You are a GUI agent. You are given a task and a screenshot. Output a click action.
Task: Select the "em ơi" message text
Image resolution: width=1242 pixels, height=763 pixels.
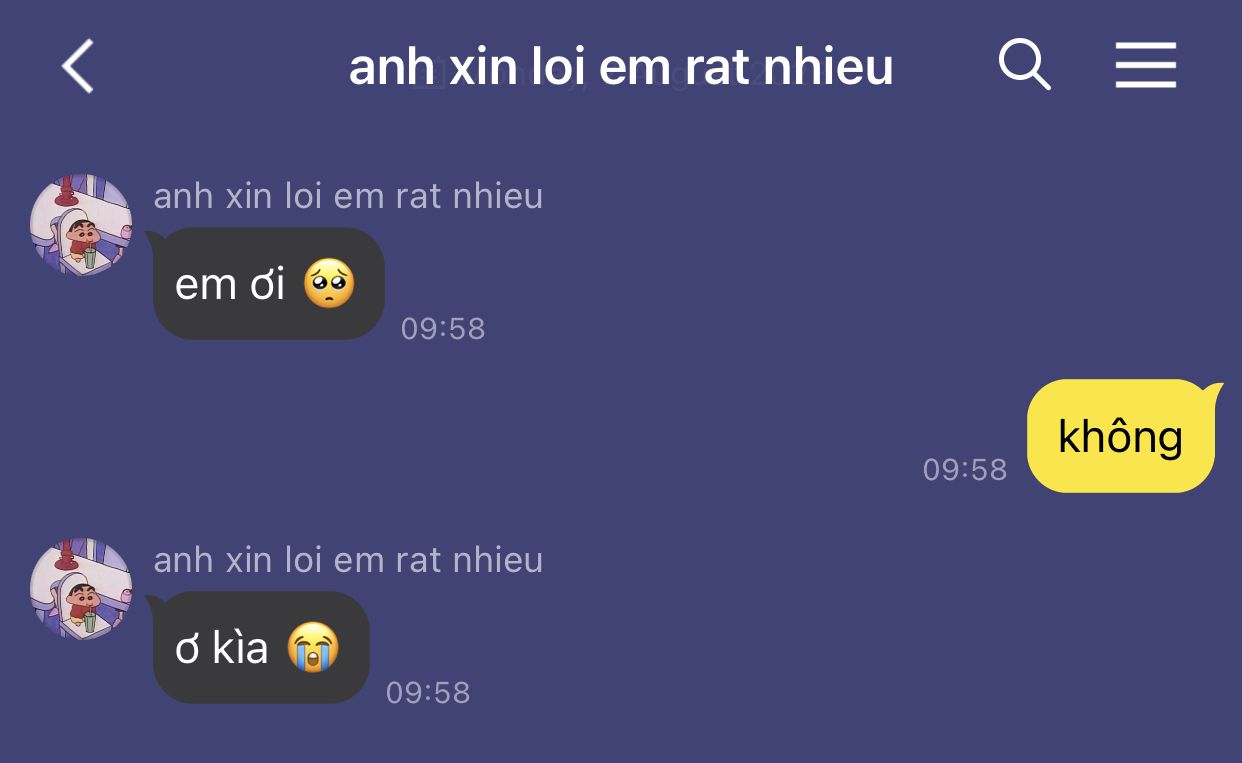click(231, 285)
